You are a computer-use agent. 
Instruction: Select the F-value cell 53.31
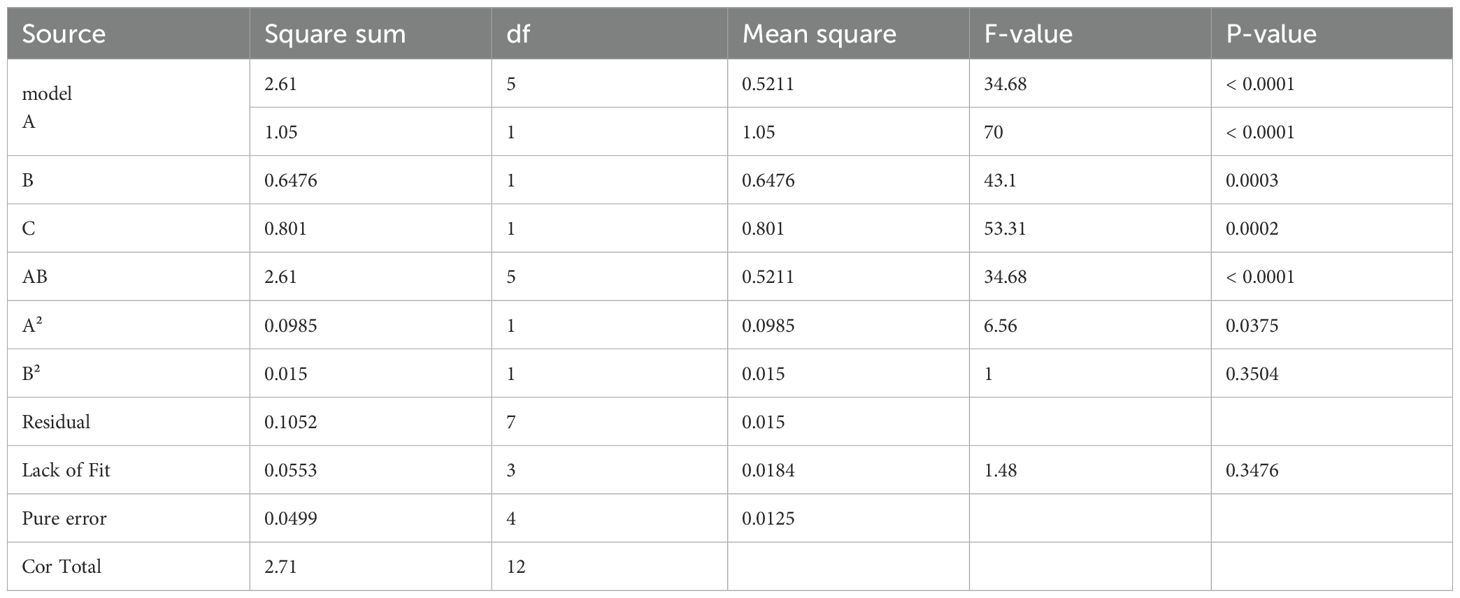pyautogui.click(x=1008, y=228)
